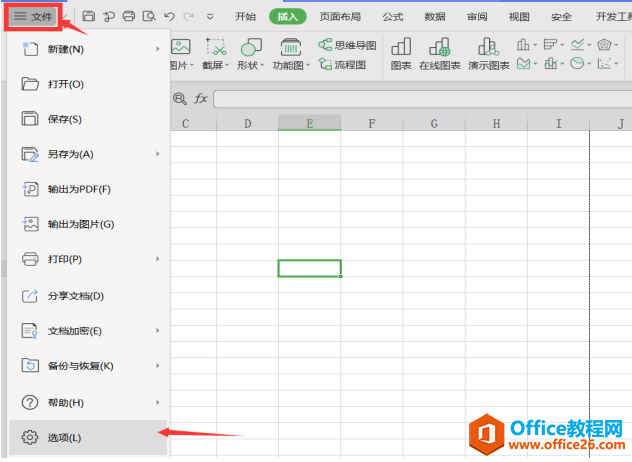Expand the 形状 dropdown arrow
This screenshot has width=632, height=462.
coord(262,65)
